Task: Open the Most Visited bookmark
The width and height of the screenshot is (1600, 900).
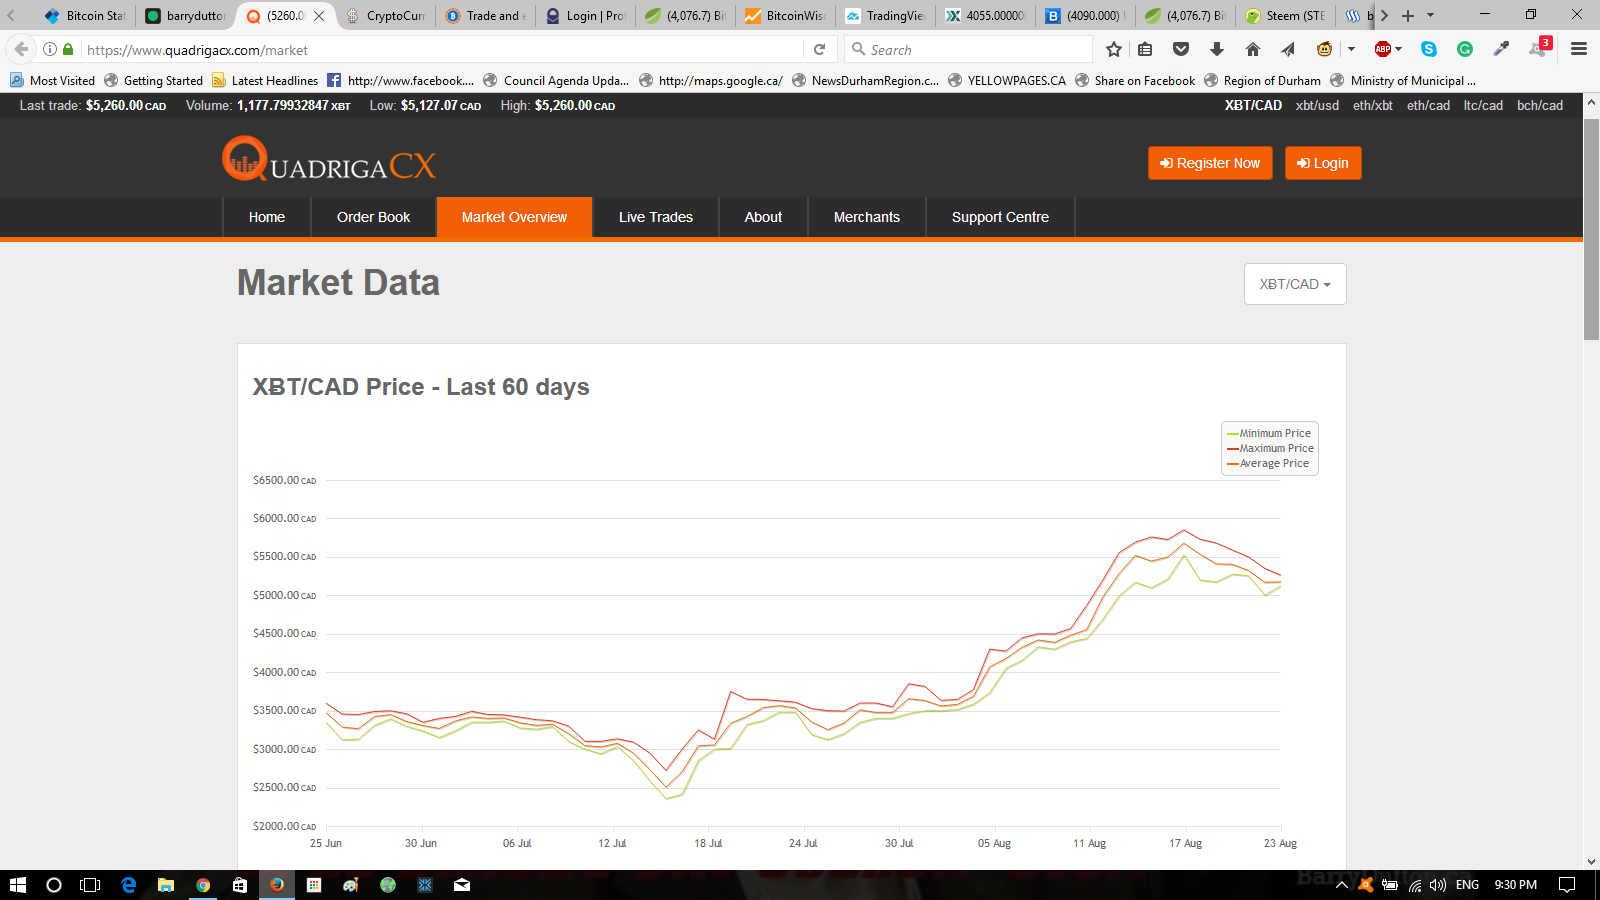Action: [52, 80]
